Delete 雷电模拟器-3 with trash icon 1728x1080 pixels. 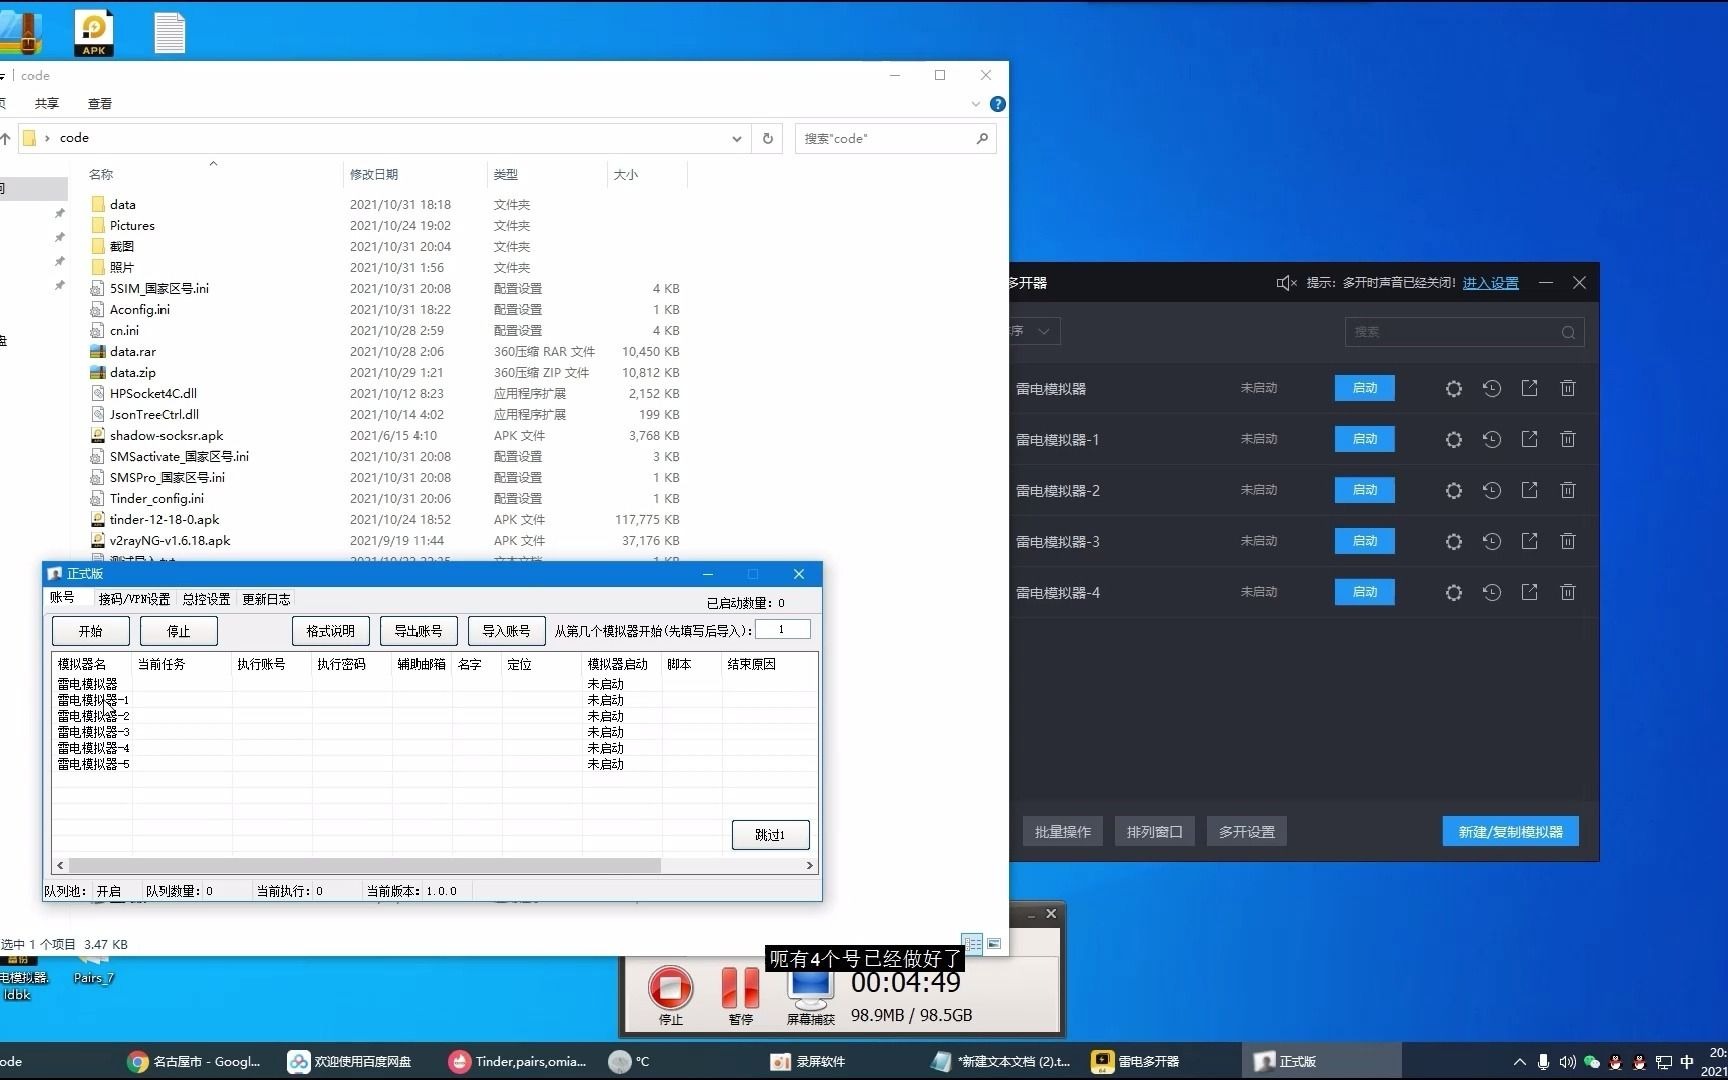click(1568, 541)
